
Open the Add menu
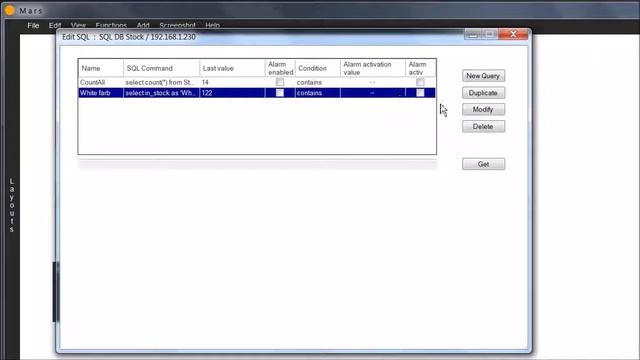(x=143, y=25)
